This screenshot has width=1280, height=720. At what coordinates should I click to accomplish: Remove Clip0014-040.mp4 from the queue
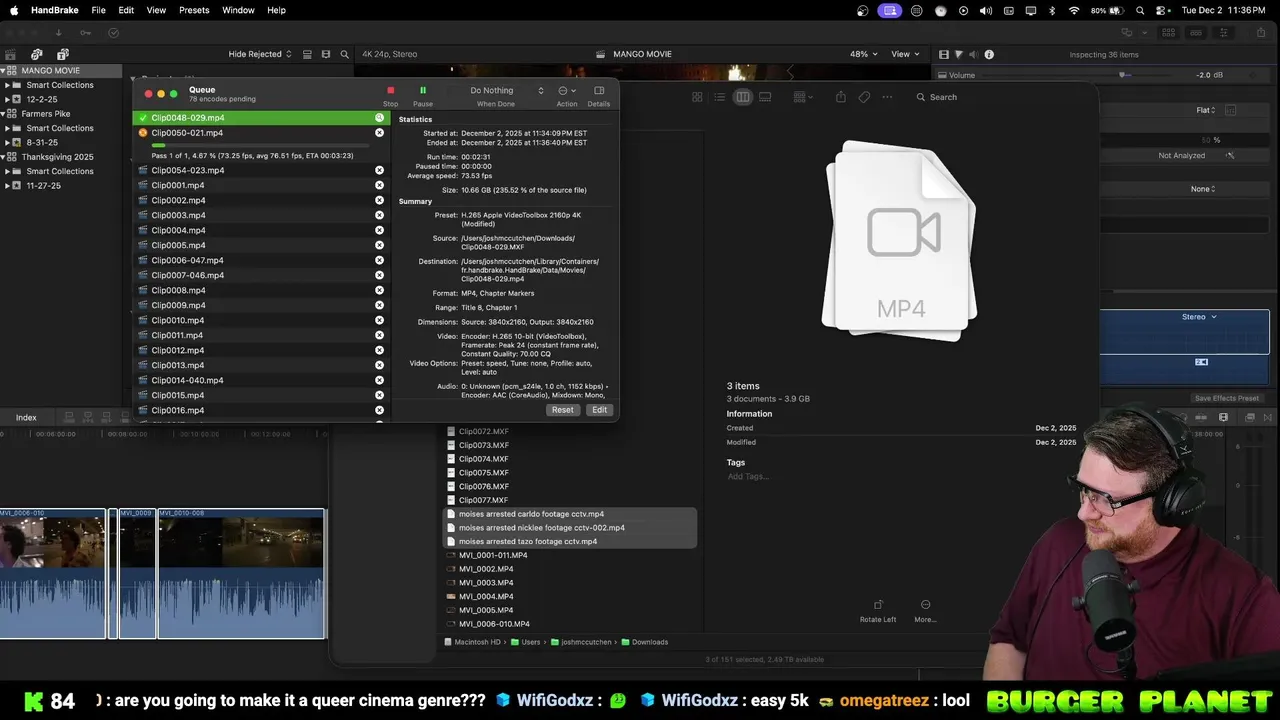(379, 380)
